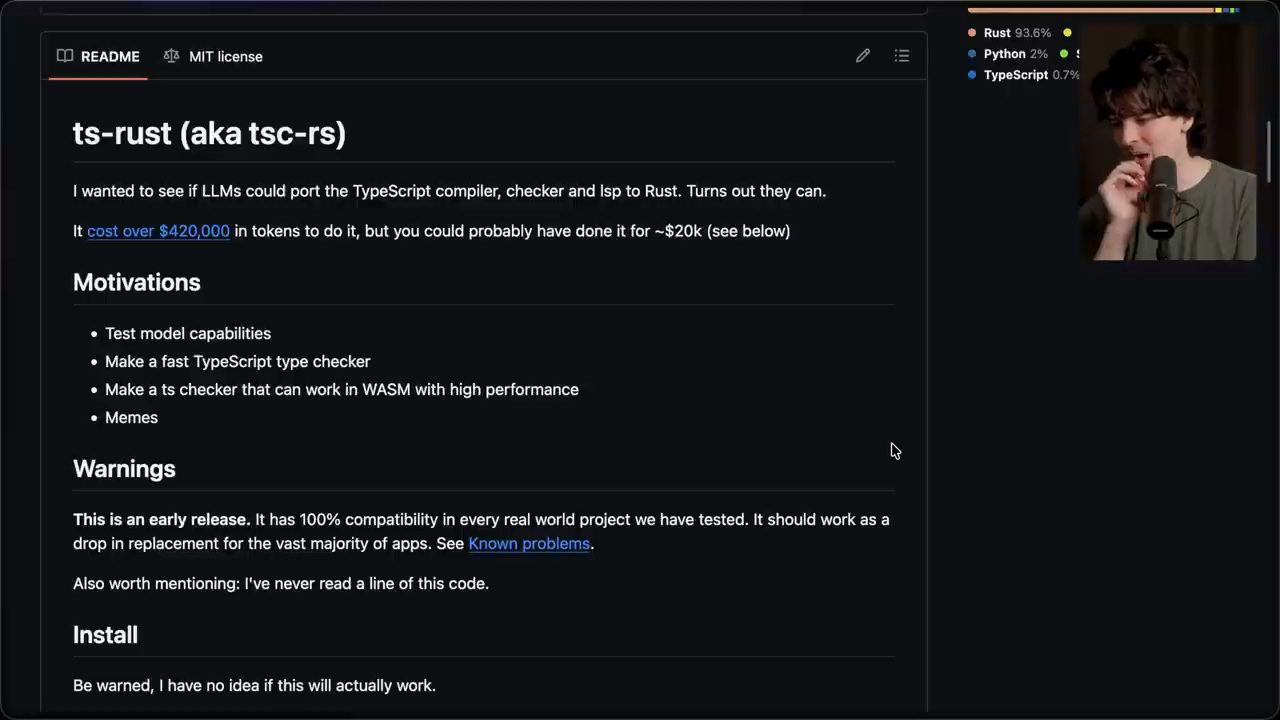Select the Rust 93.6% language entry
The width and height of the screenshot is (1280, 720).
click(1010, 33)
